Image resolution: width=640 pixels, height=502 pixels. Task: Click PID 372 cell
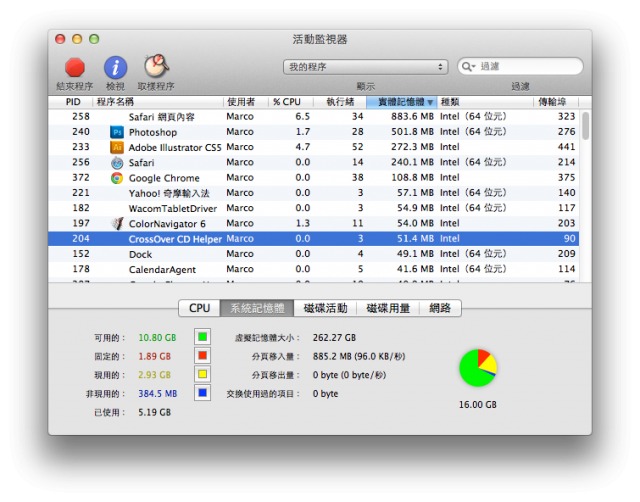tap(81, 178)
